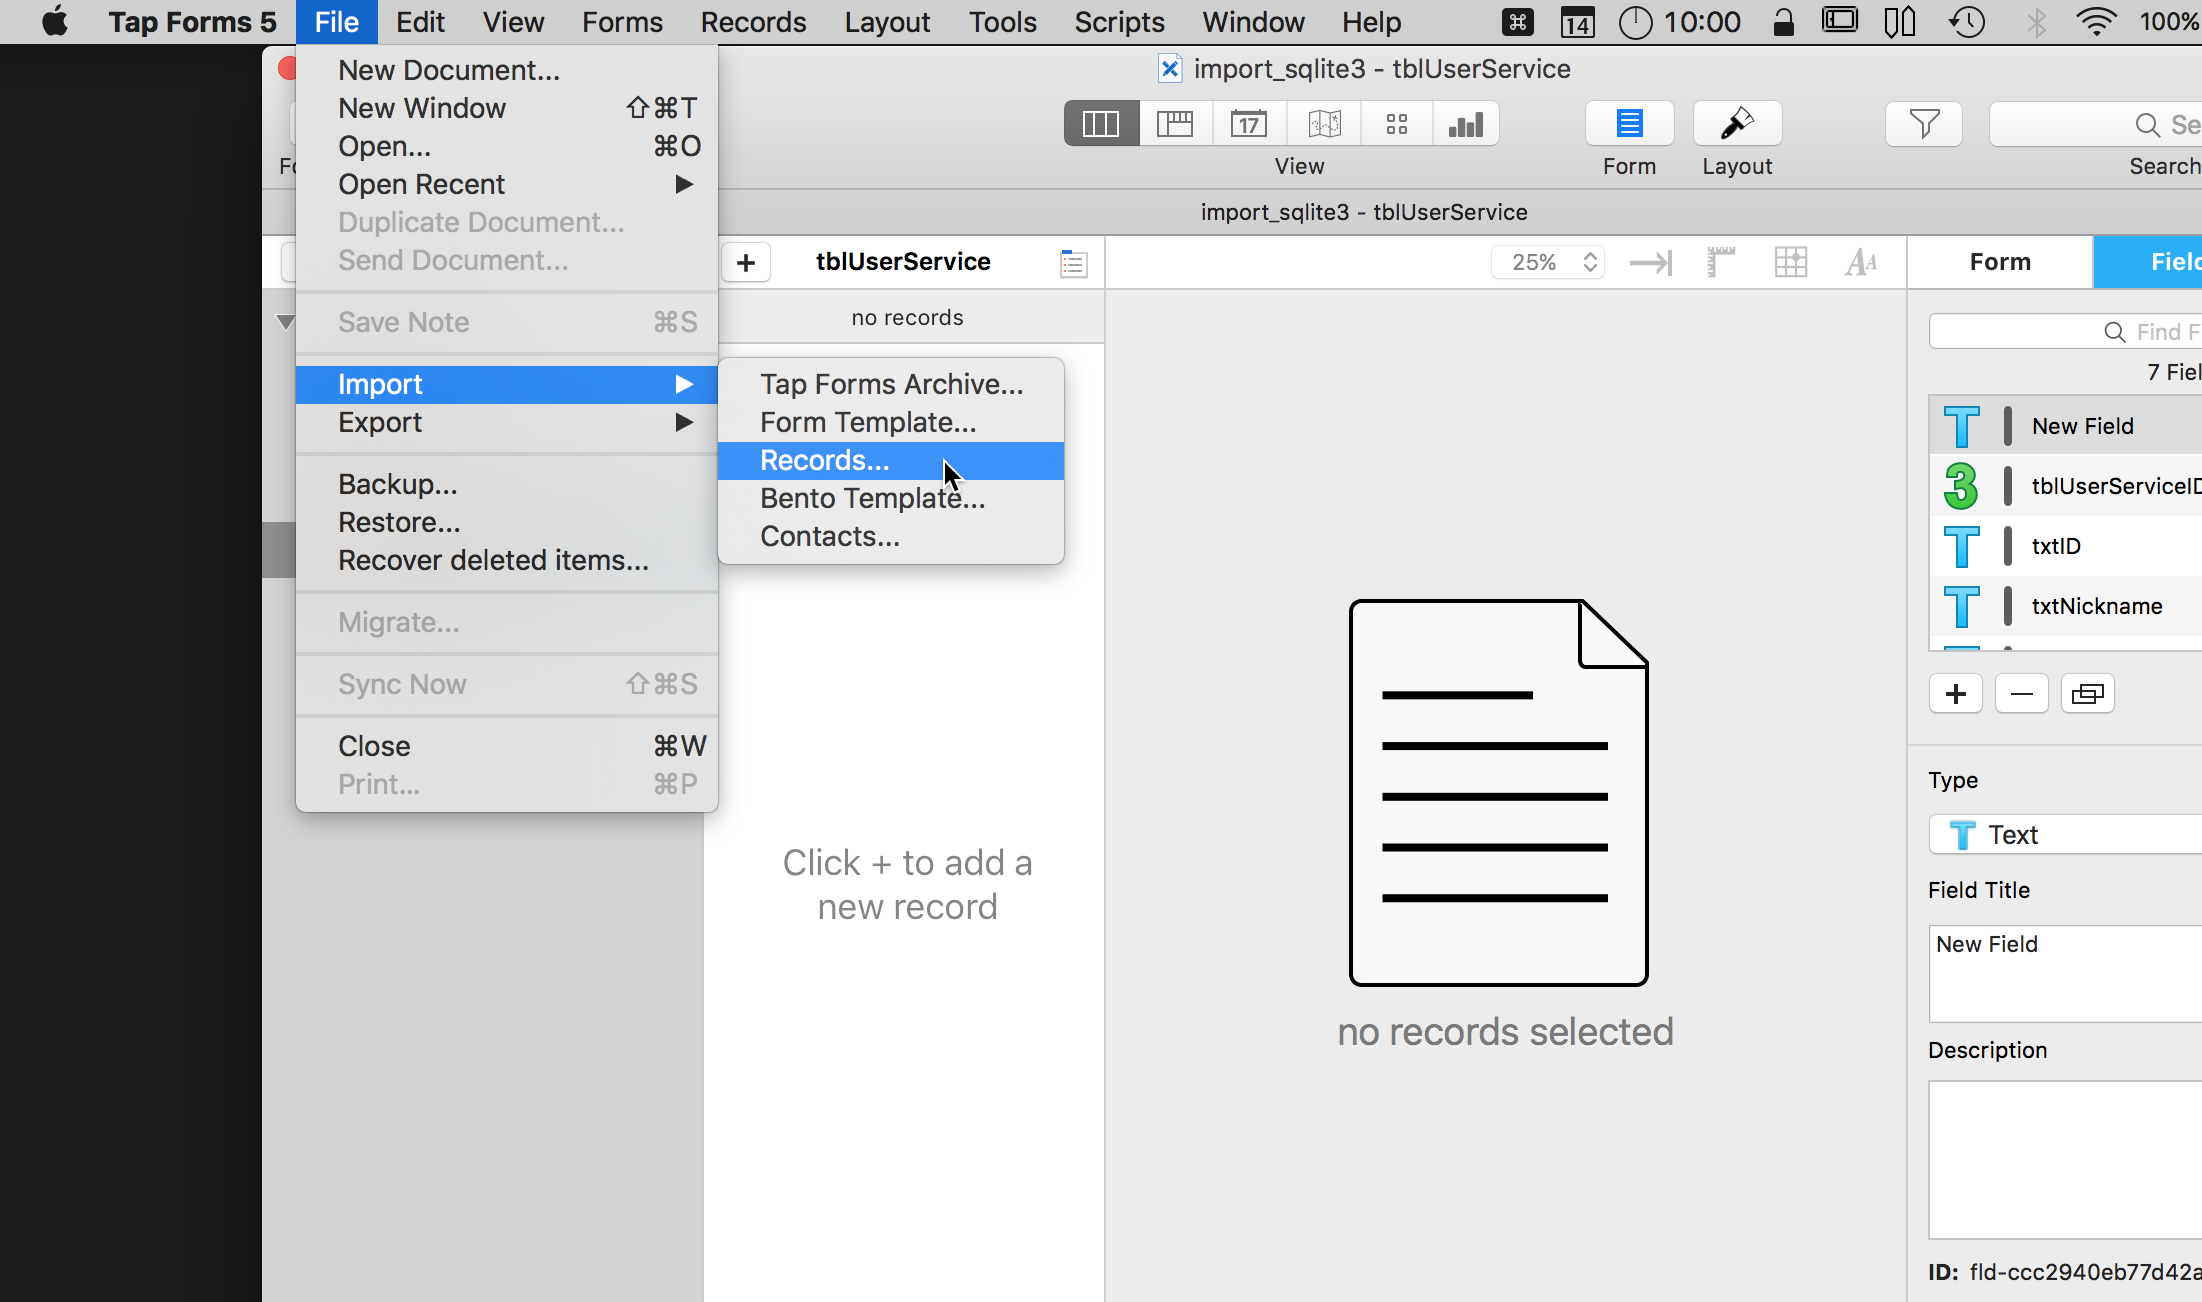Open the Records menu

coord(753,22)
